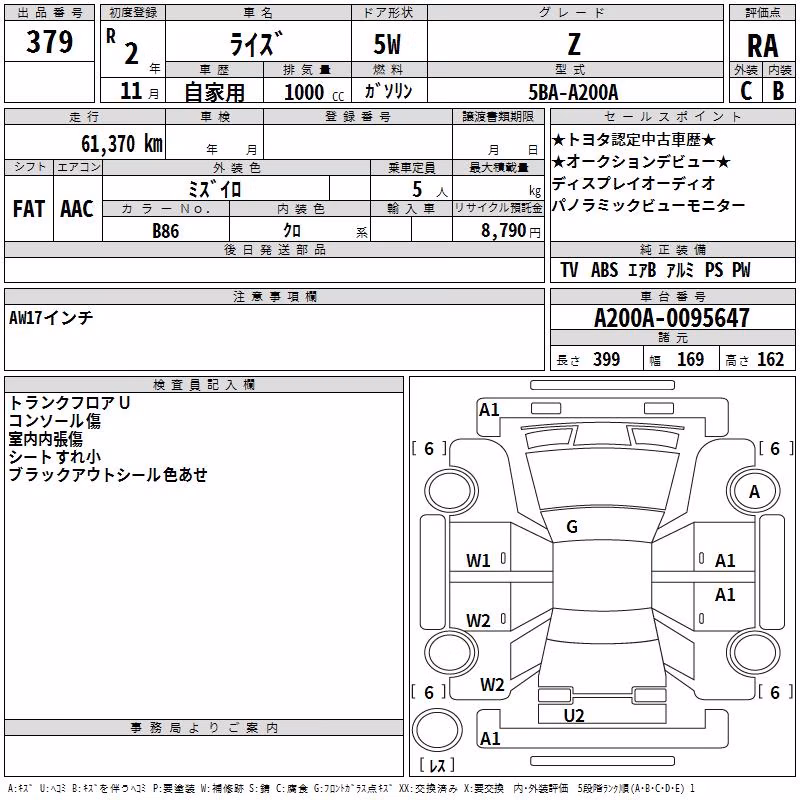Click A1 mark on front bumper

pos(489,410)
